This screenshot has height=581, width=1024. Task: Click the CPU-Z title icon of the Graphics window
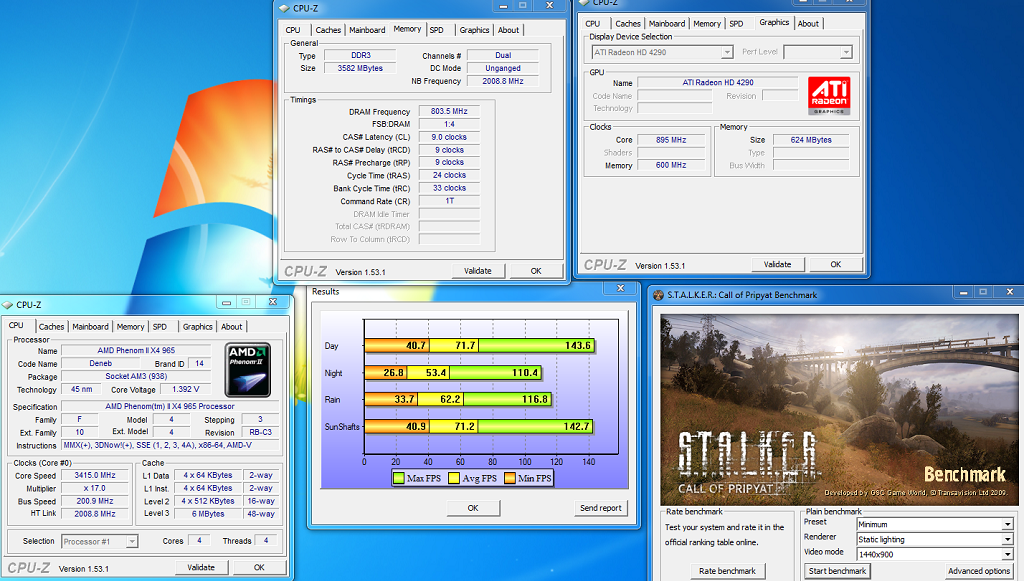point(586,1)
